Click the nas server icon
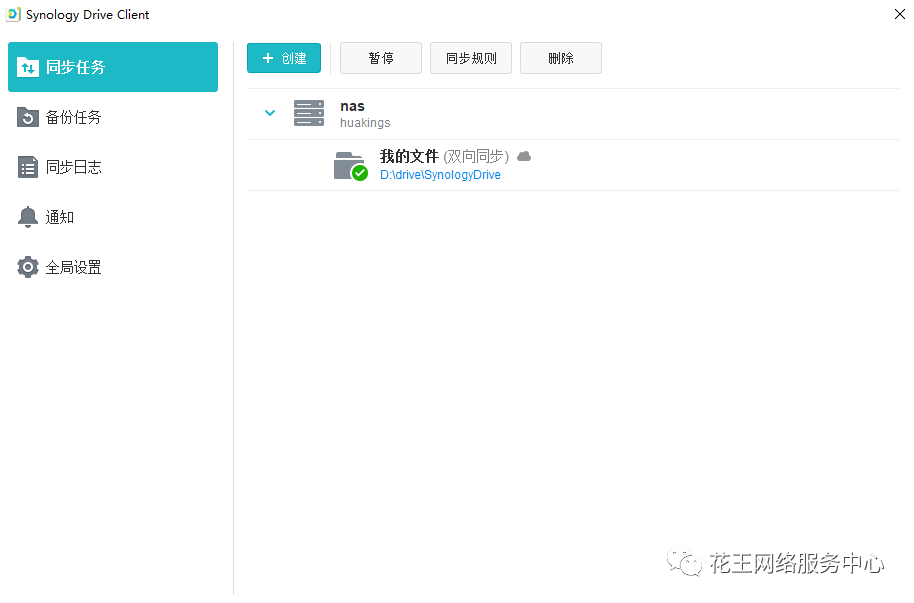The image size is (914, 603). point(309,113)
